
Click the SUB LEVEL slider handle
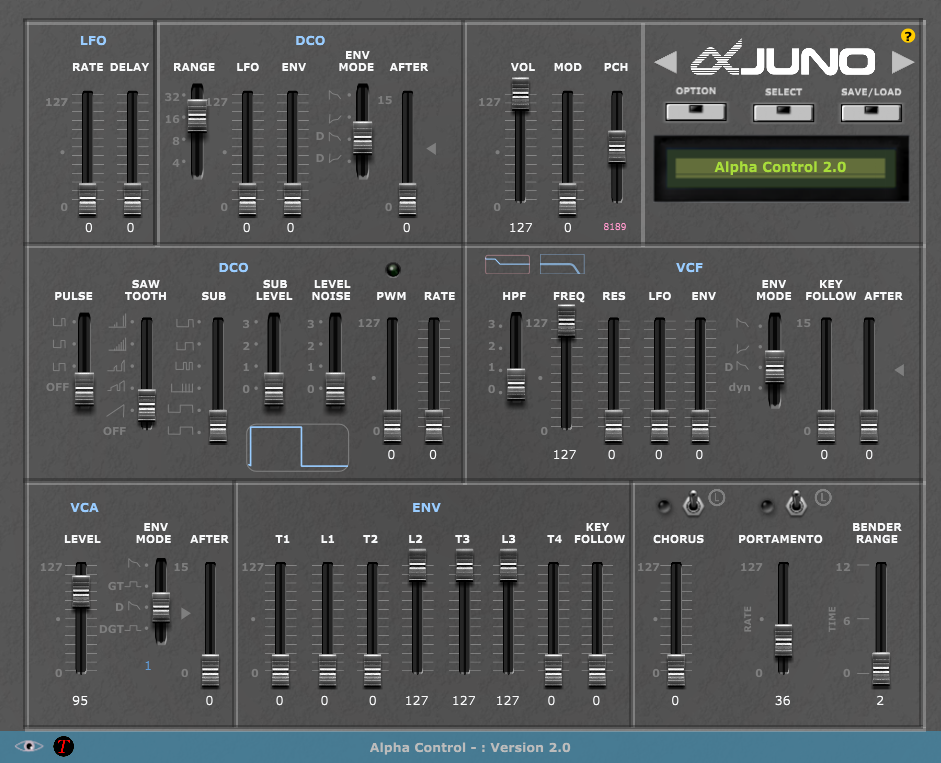tap(274, 389)
